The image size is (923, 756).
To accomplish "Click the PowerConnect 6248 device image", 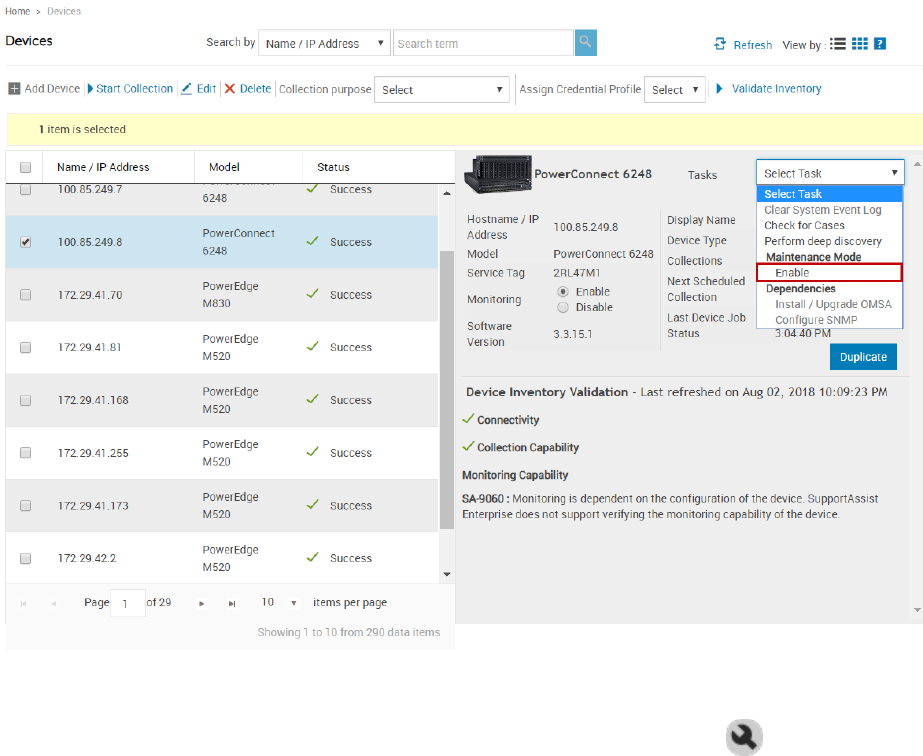I will 498,174.
